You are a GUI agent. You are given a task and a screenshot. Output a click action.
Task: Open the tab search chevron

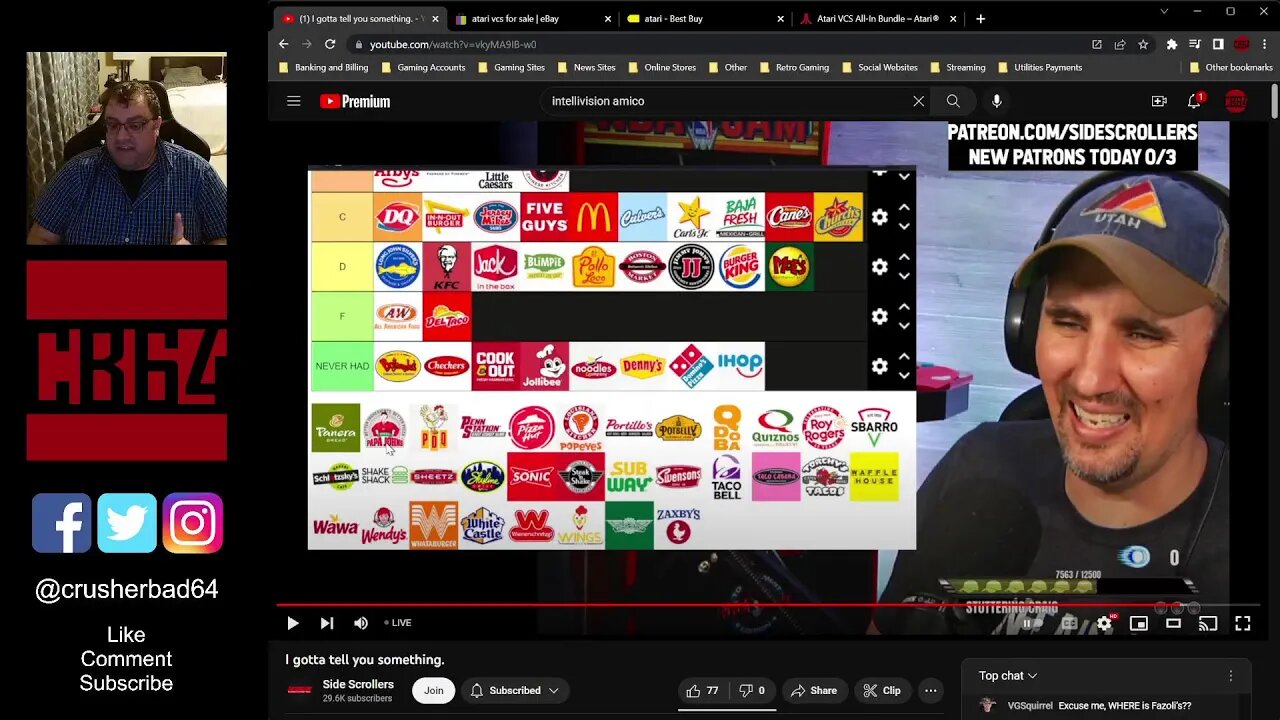(1164, 11)
